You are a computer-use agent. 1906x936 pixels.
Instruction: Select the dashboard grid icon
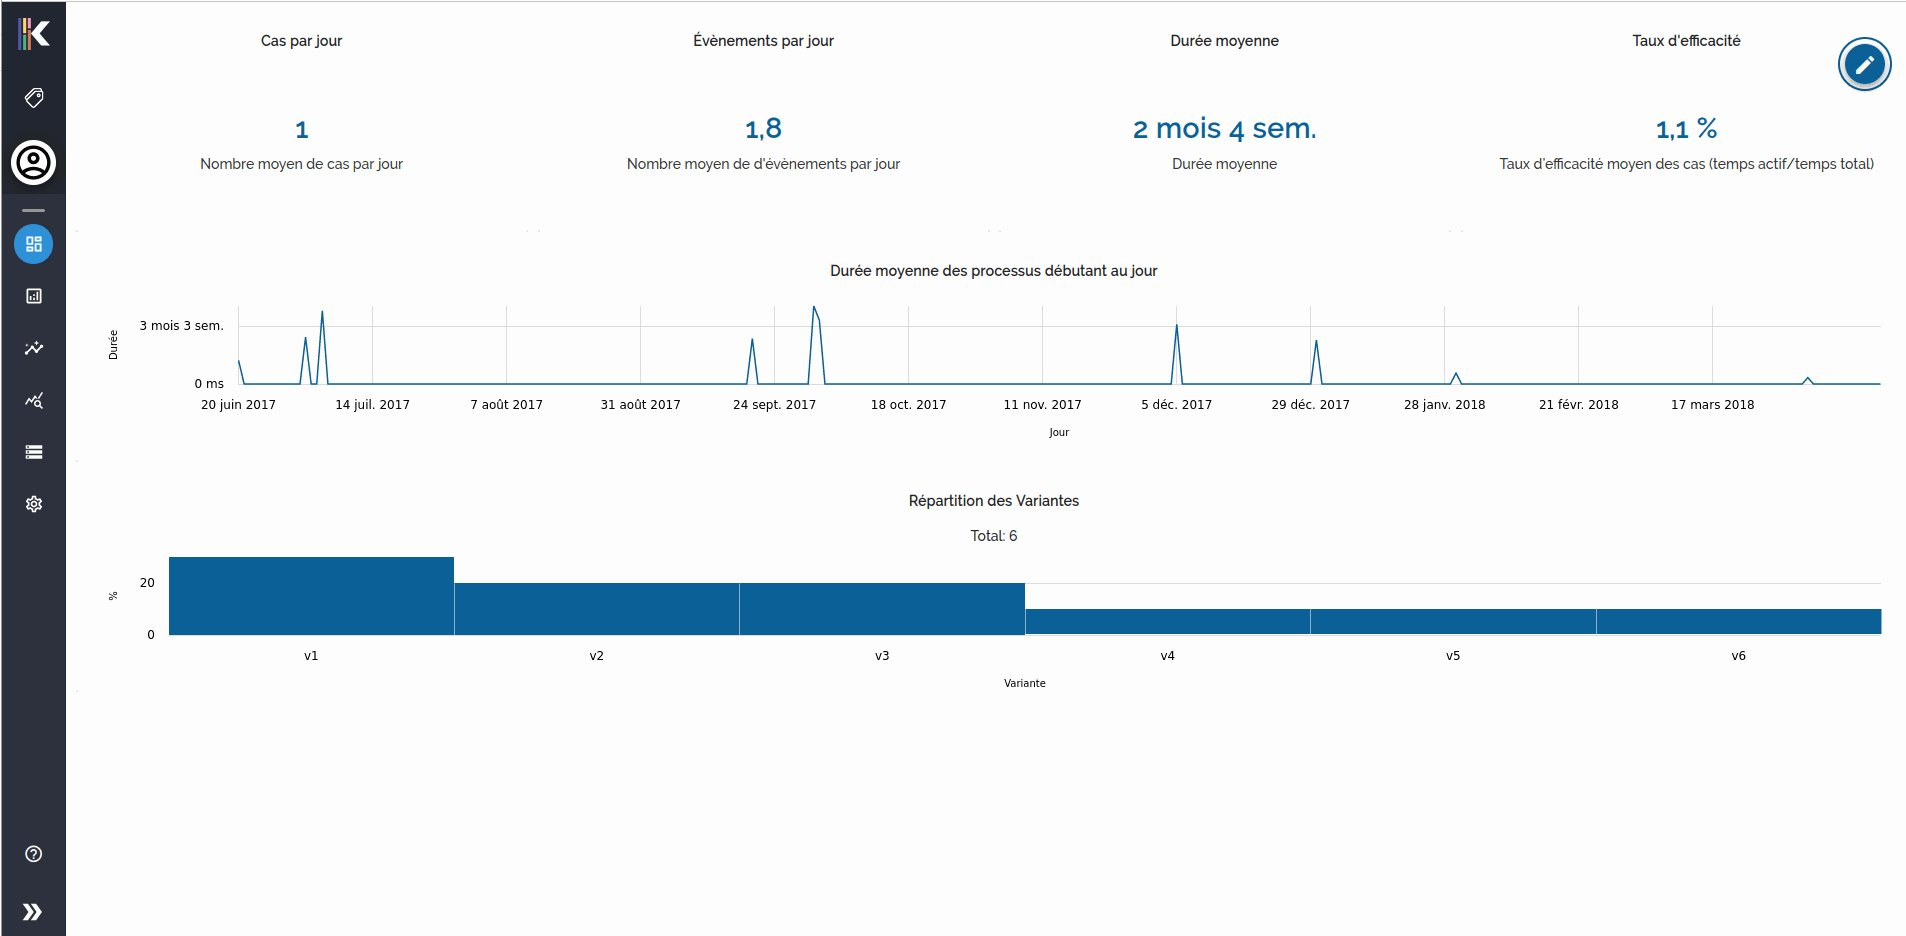click(33, 244)
